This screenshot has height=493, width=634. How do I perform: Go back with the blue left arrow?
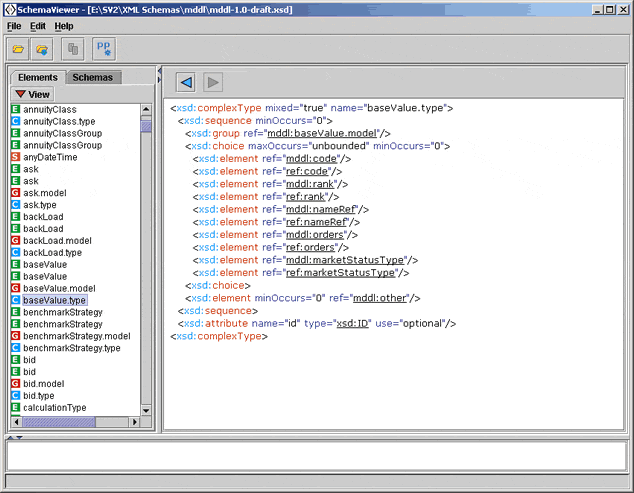(186, 83)
